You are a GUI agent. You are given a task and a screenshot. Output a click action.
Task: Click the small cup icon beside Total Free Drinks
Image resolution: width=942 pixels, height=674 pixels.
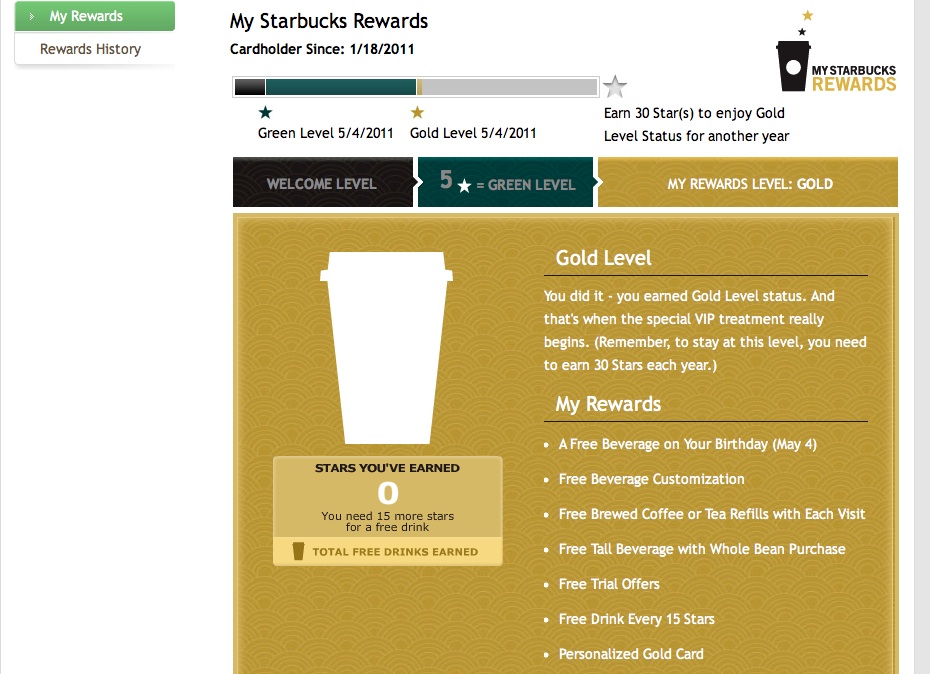tap(297, 551)
